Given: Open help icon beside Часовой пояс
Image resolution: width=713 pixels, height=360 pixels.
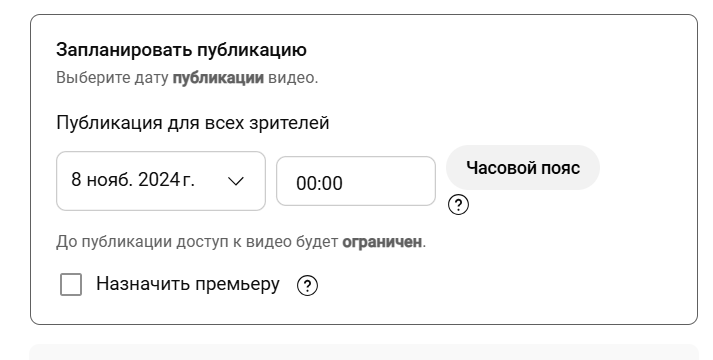Looking at the screenshot, I should click(458, 205).
